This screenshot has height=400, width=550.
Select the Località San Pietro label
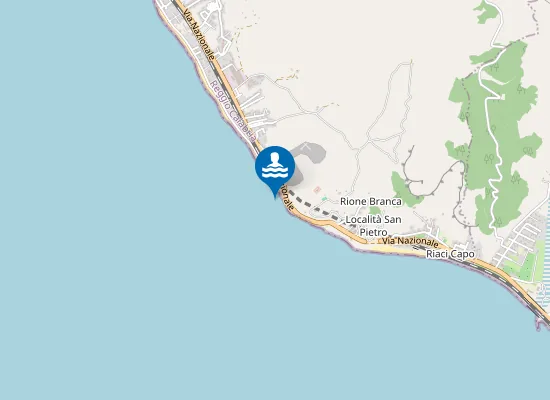[374, 226]
